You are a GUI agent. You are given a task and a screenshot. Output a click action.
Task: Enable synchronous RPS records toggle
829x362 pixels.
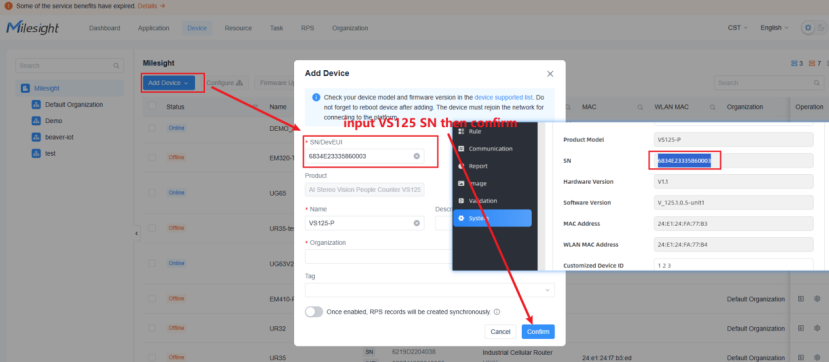tap(314, 312)
